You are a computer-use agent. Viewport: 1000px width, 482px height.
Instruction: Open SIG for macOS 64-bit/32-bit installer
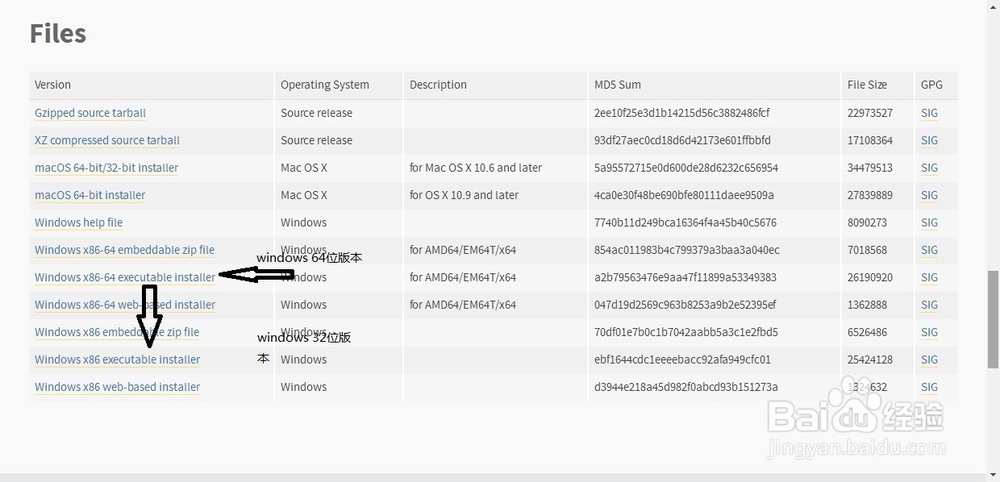click(929, 168)
